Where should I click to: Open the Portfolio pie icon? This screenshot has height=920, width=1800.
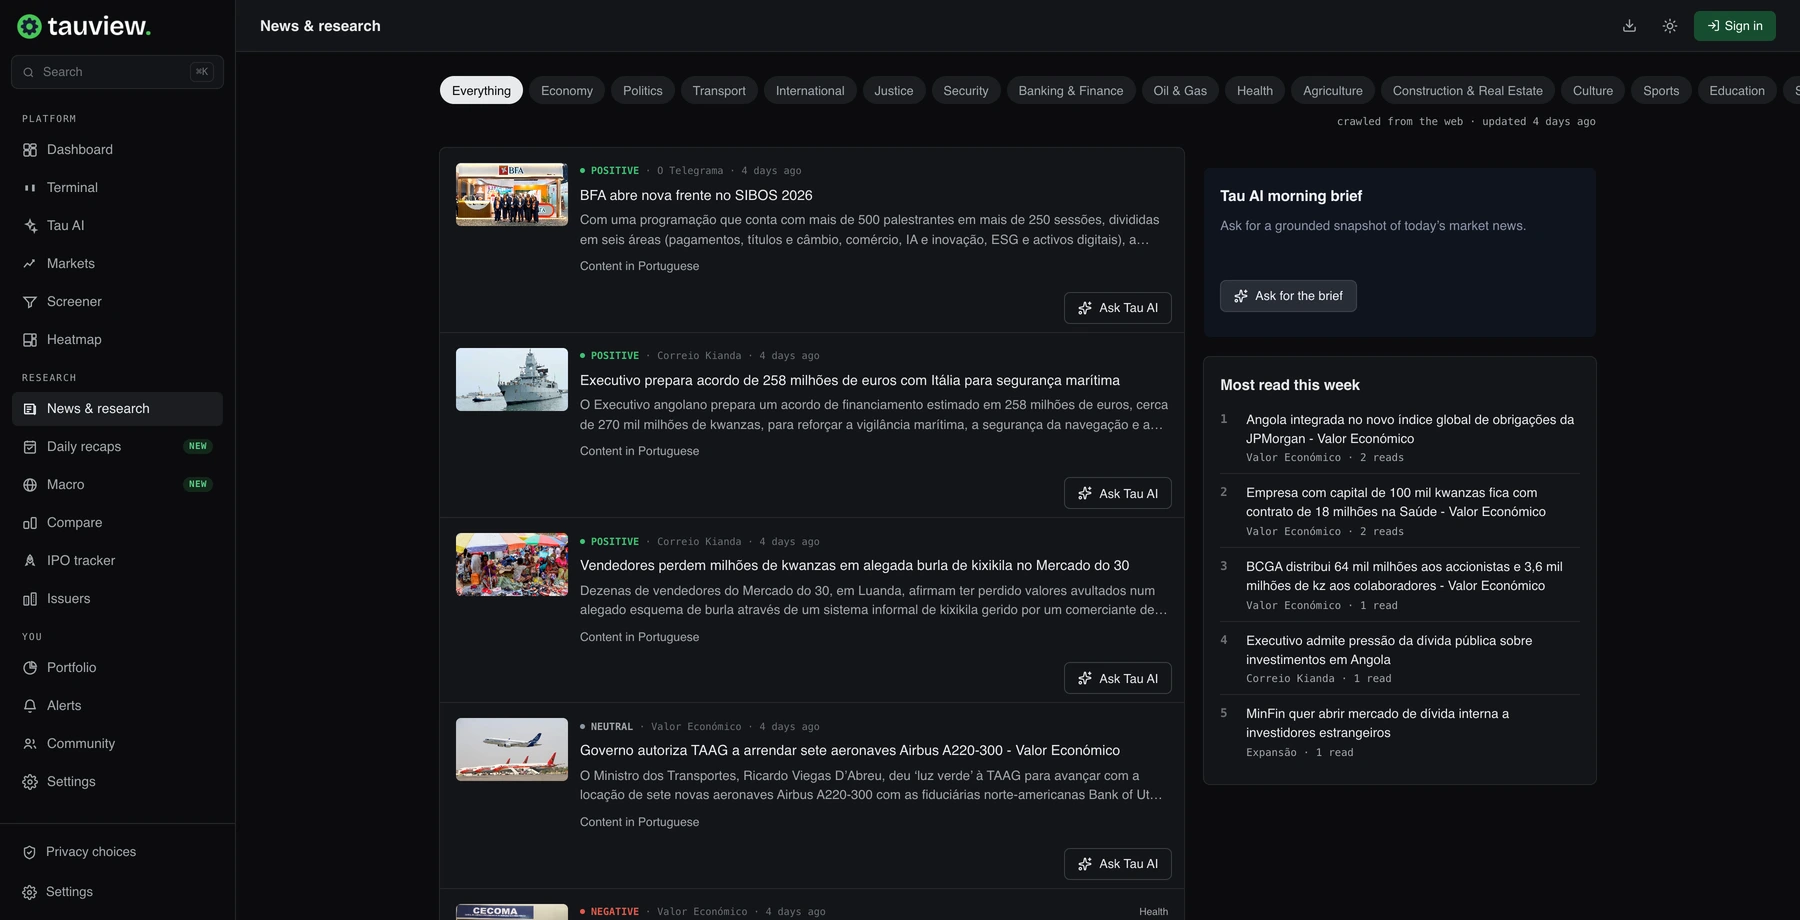coord(30,668)
